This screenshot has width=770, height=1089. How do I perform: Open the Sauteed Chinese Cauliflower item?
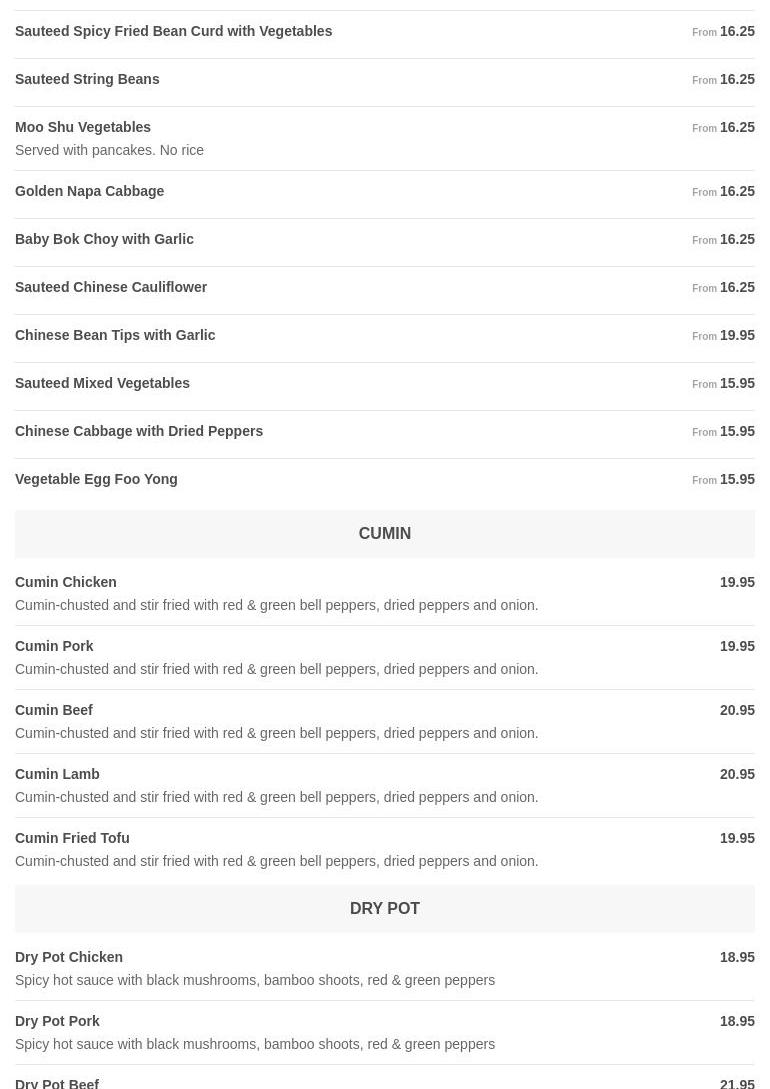(x=111, y=288)
